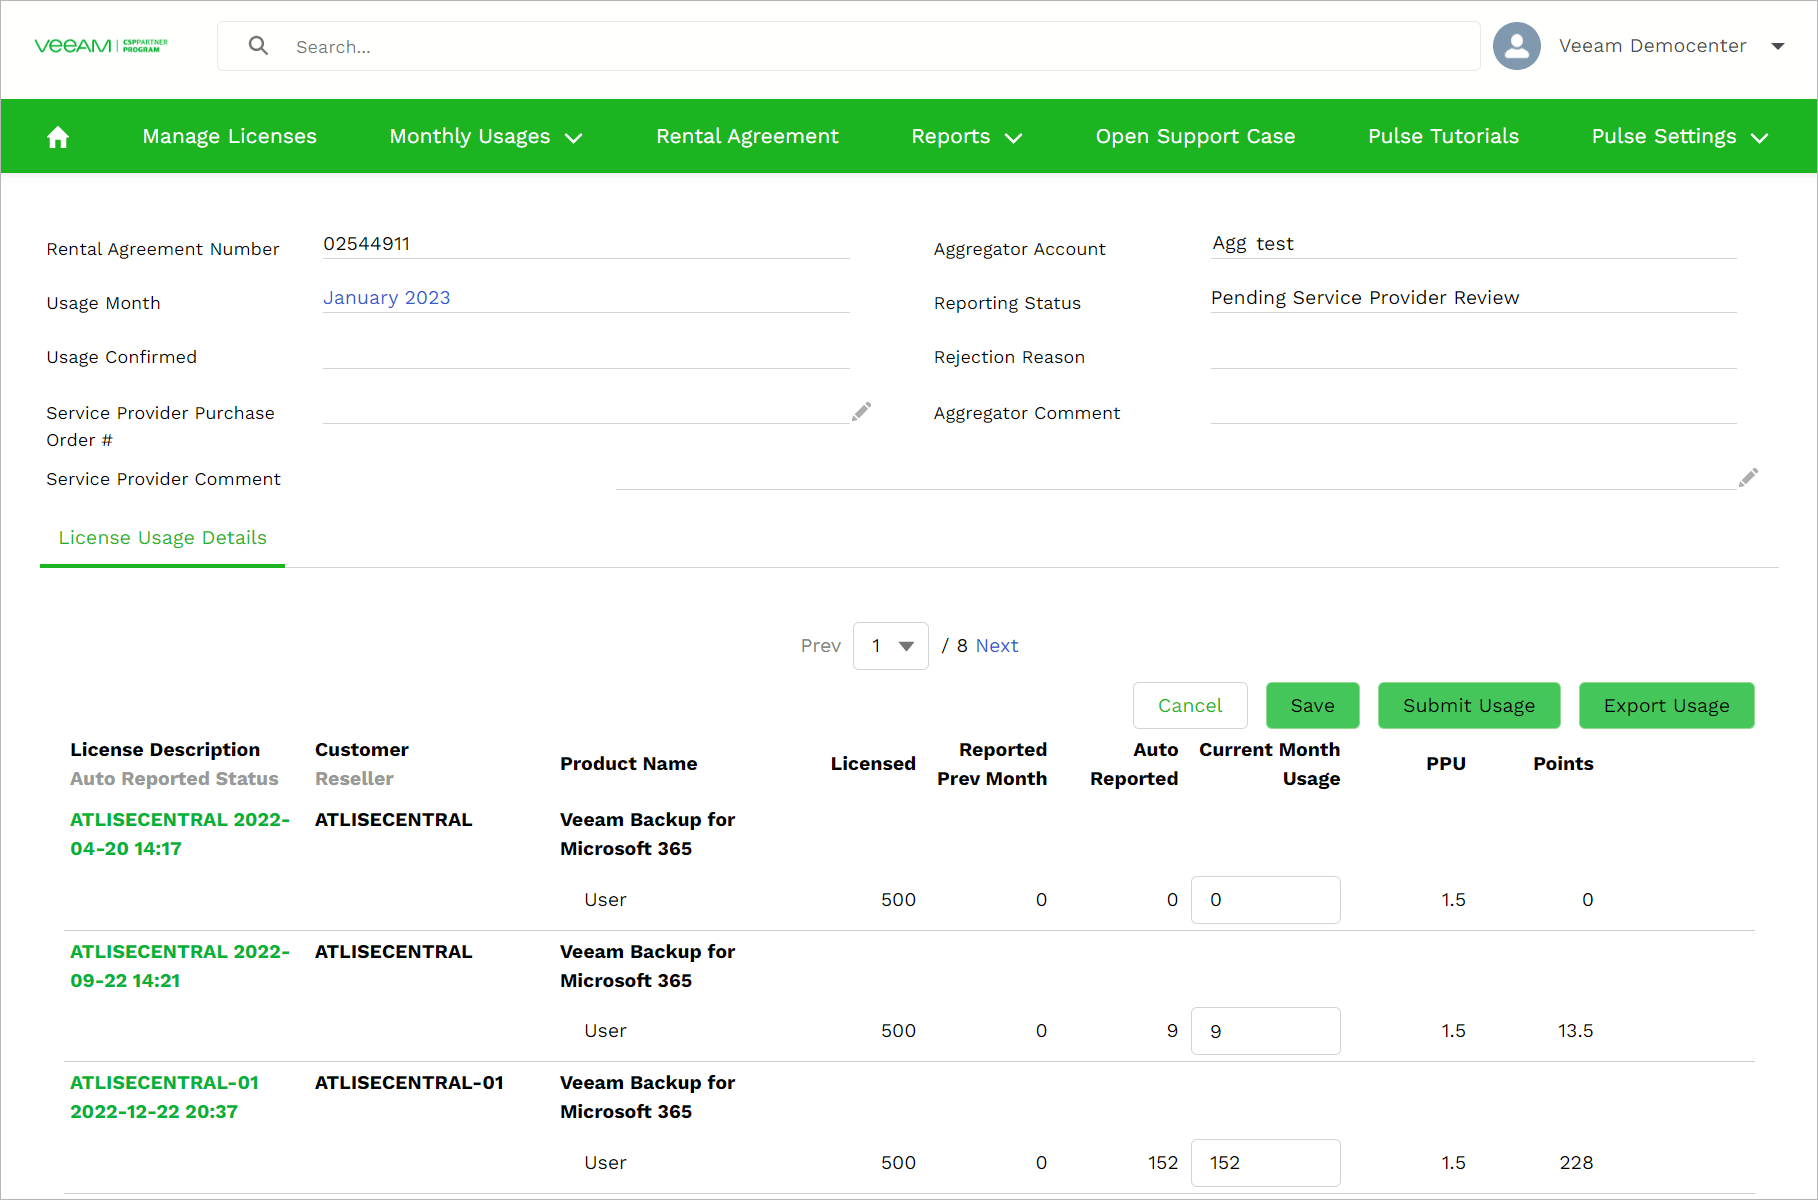1818x1200 pixels.
Task: Open the user avatar icon
Action: [x=1516, y=46]
